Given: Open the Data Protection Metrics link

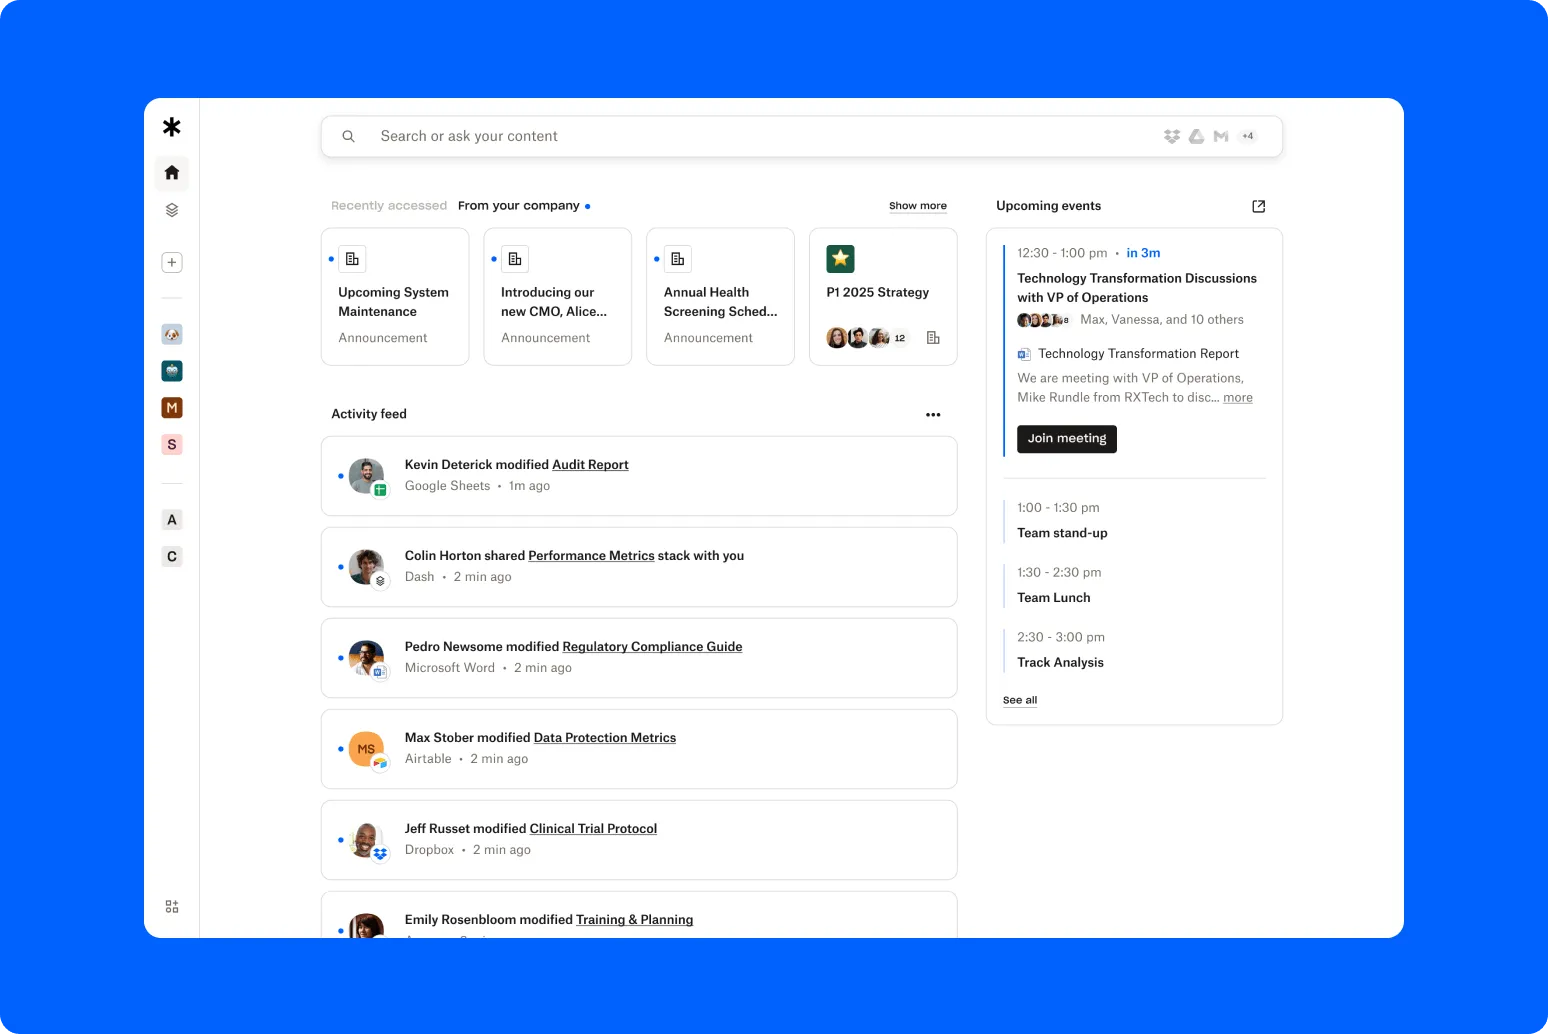Looking at the screenshot, I should (605, 738).
